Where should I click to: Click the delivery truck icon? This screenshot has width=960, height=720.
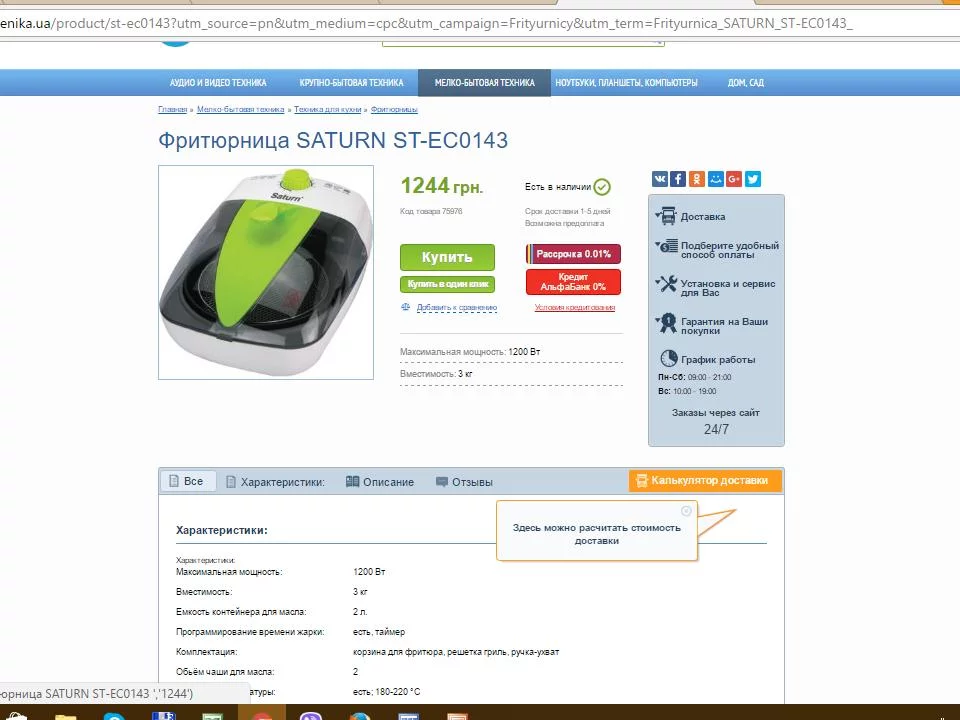[667, 216]
